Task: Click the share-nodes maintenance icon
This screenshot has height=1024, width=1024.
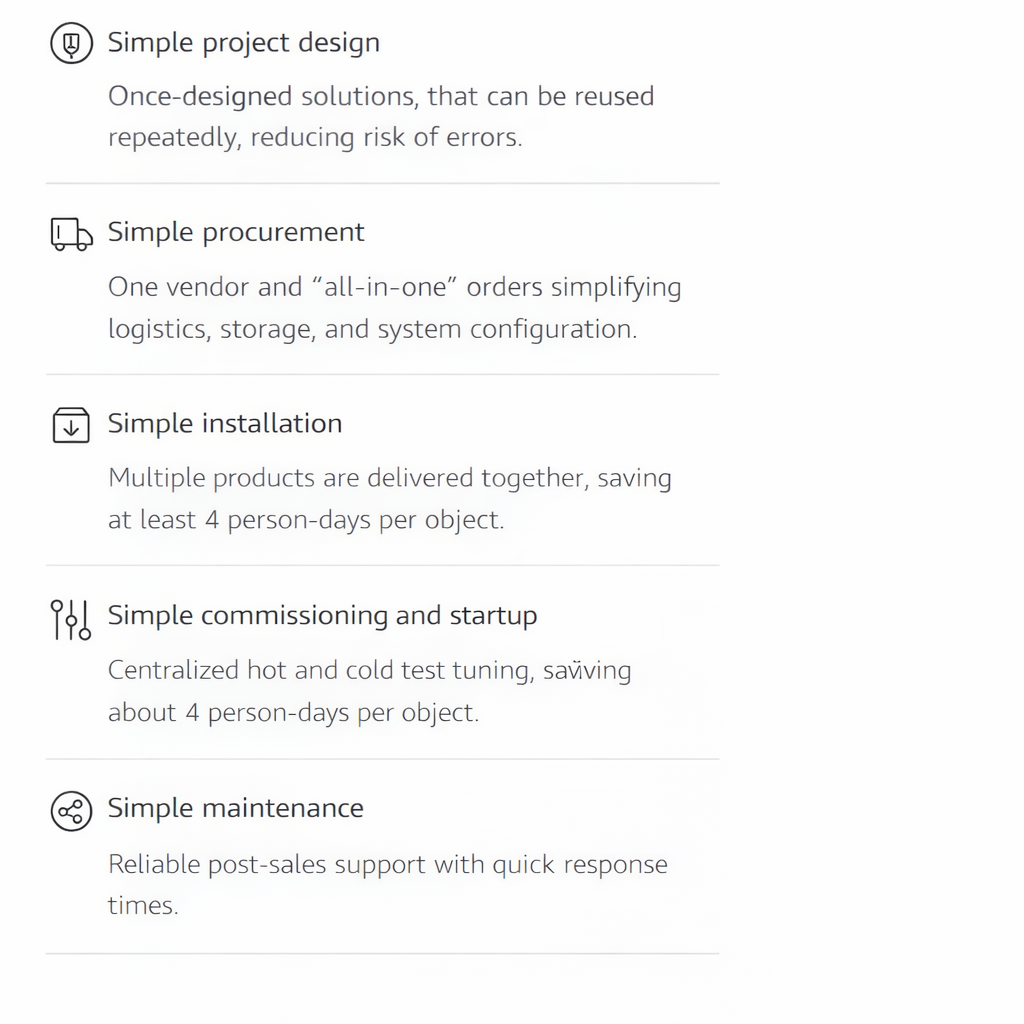Action: point(71,810)
